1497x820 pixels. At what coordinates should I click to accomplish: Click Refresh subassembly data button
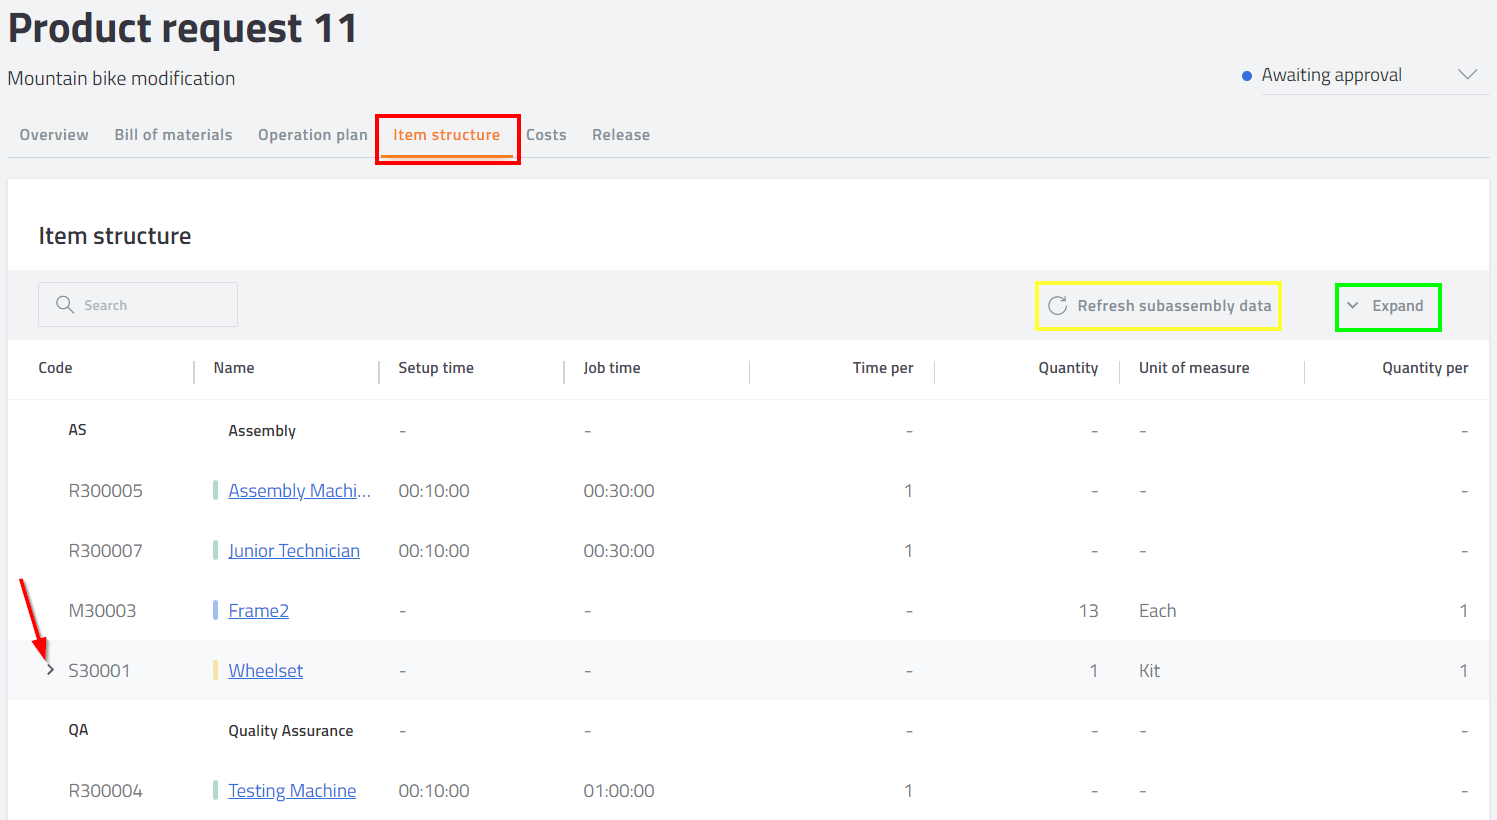click(x=1159, y=306)
